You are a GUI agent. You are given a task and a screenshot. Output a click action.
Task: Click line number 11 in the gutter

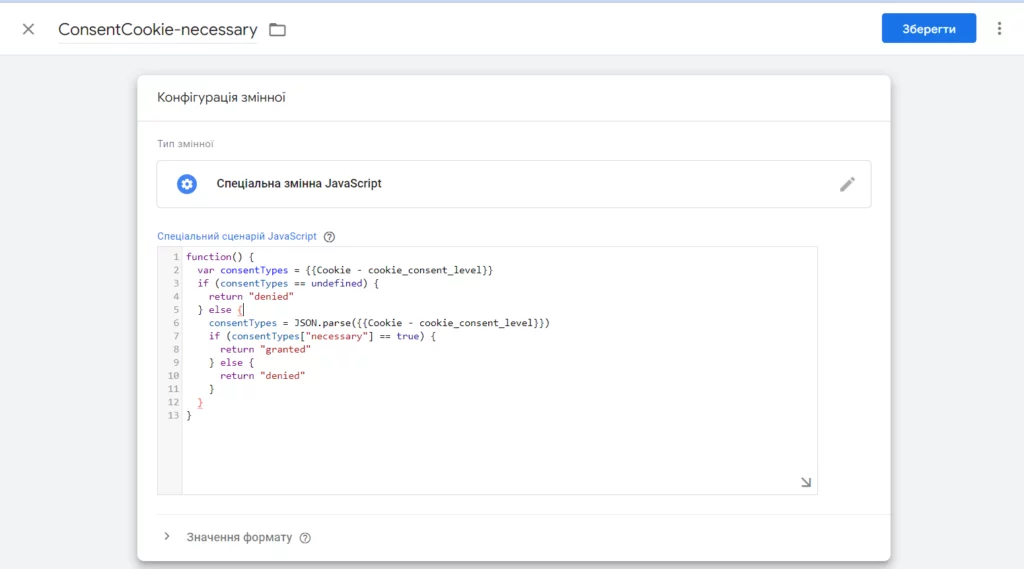(173, 389)
